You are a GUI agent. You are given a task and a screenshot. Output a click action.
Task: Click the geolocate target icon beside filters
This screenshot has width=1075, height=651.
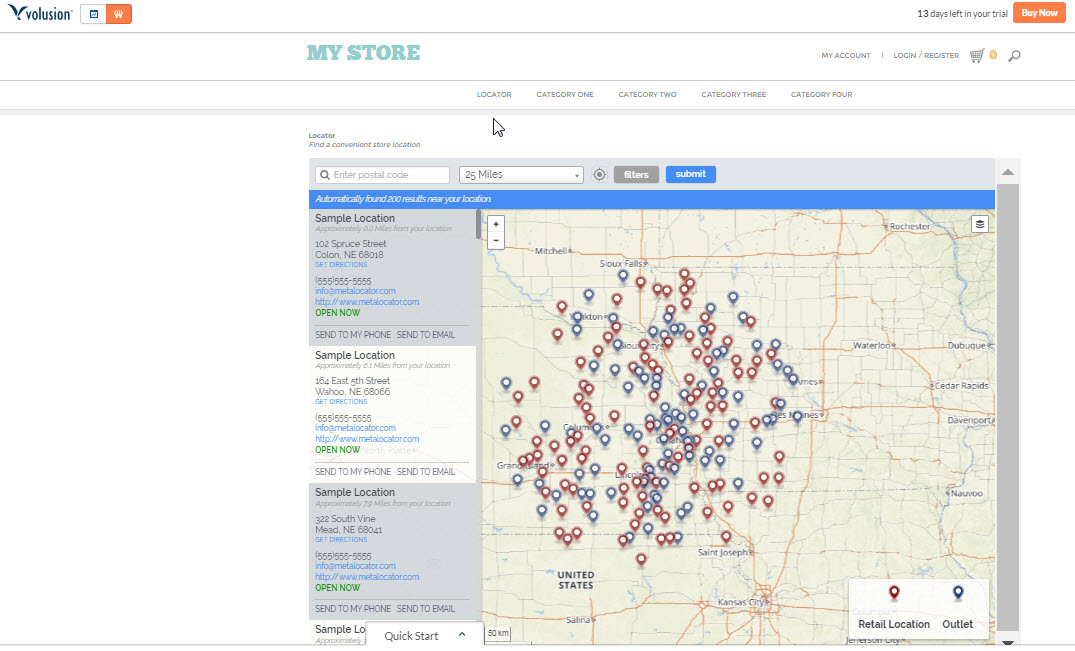point(599,175)
